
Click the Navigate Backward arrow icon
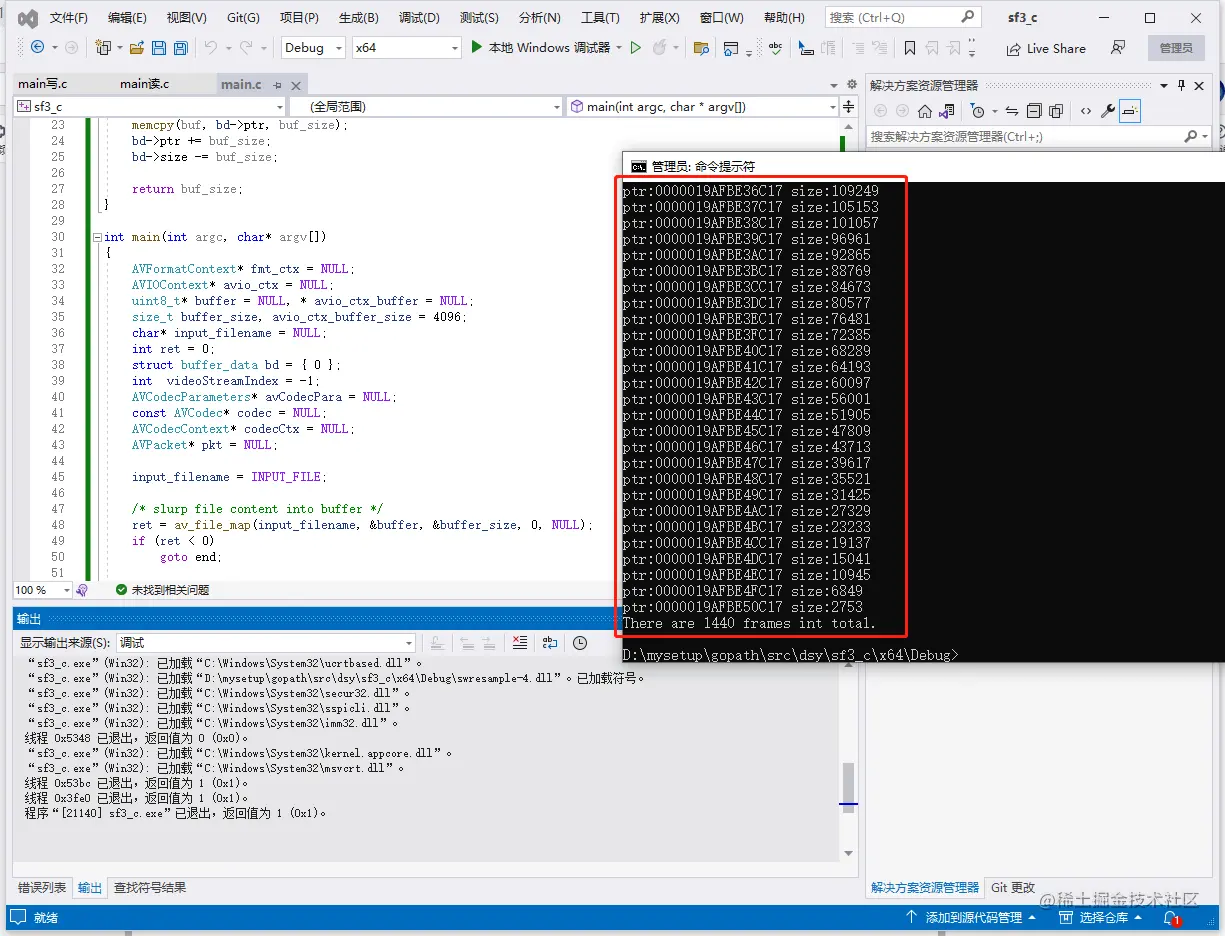(37, 47)
